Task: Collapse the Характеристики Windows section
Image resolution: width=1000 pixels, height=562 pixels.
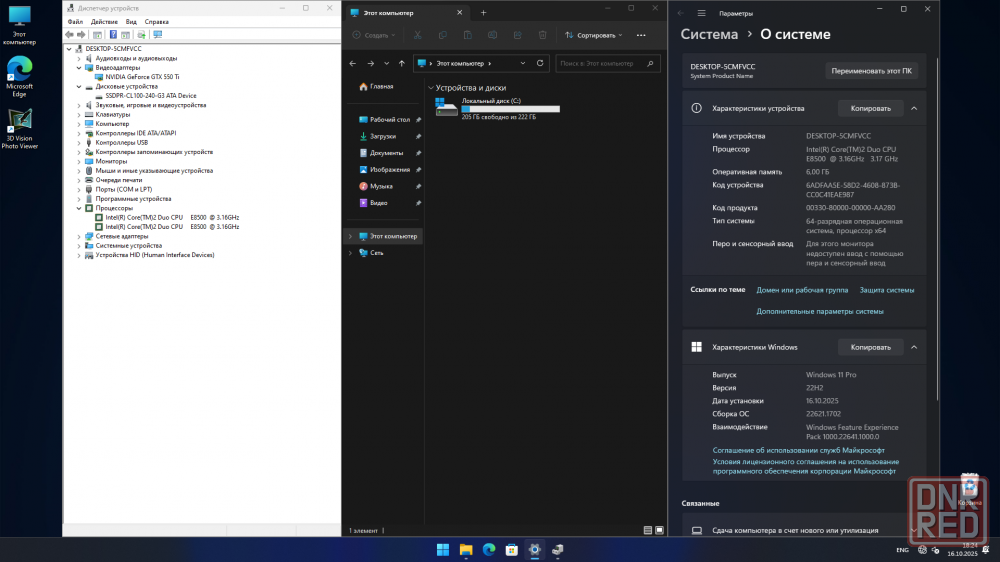Action: (x=914, y=347)
